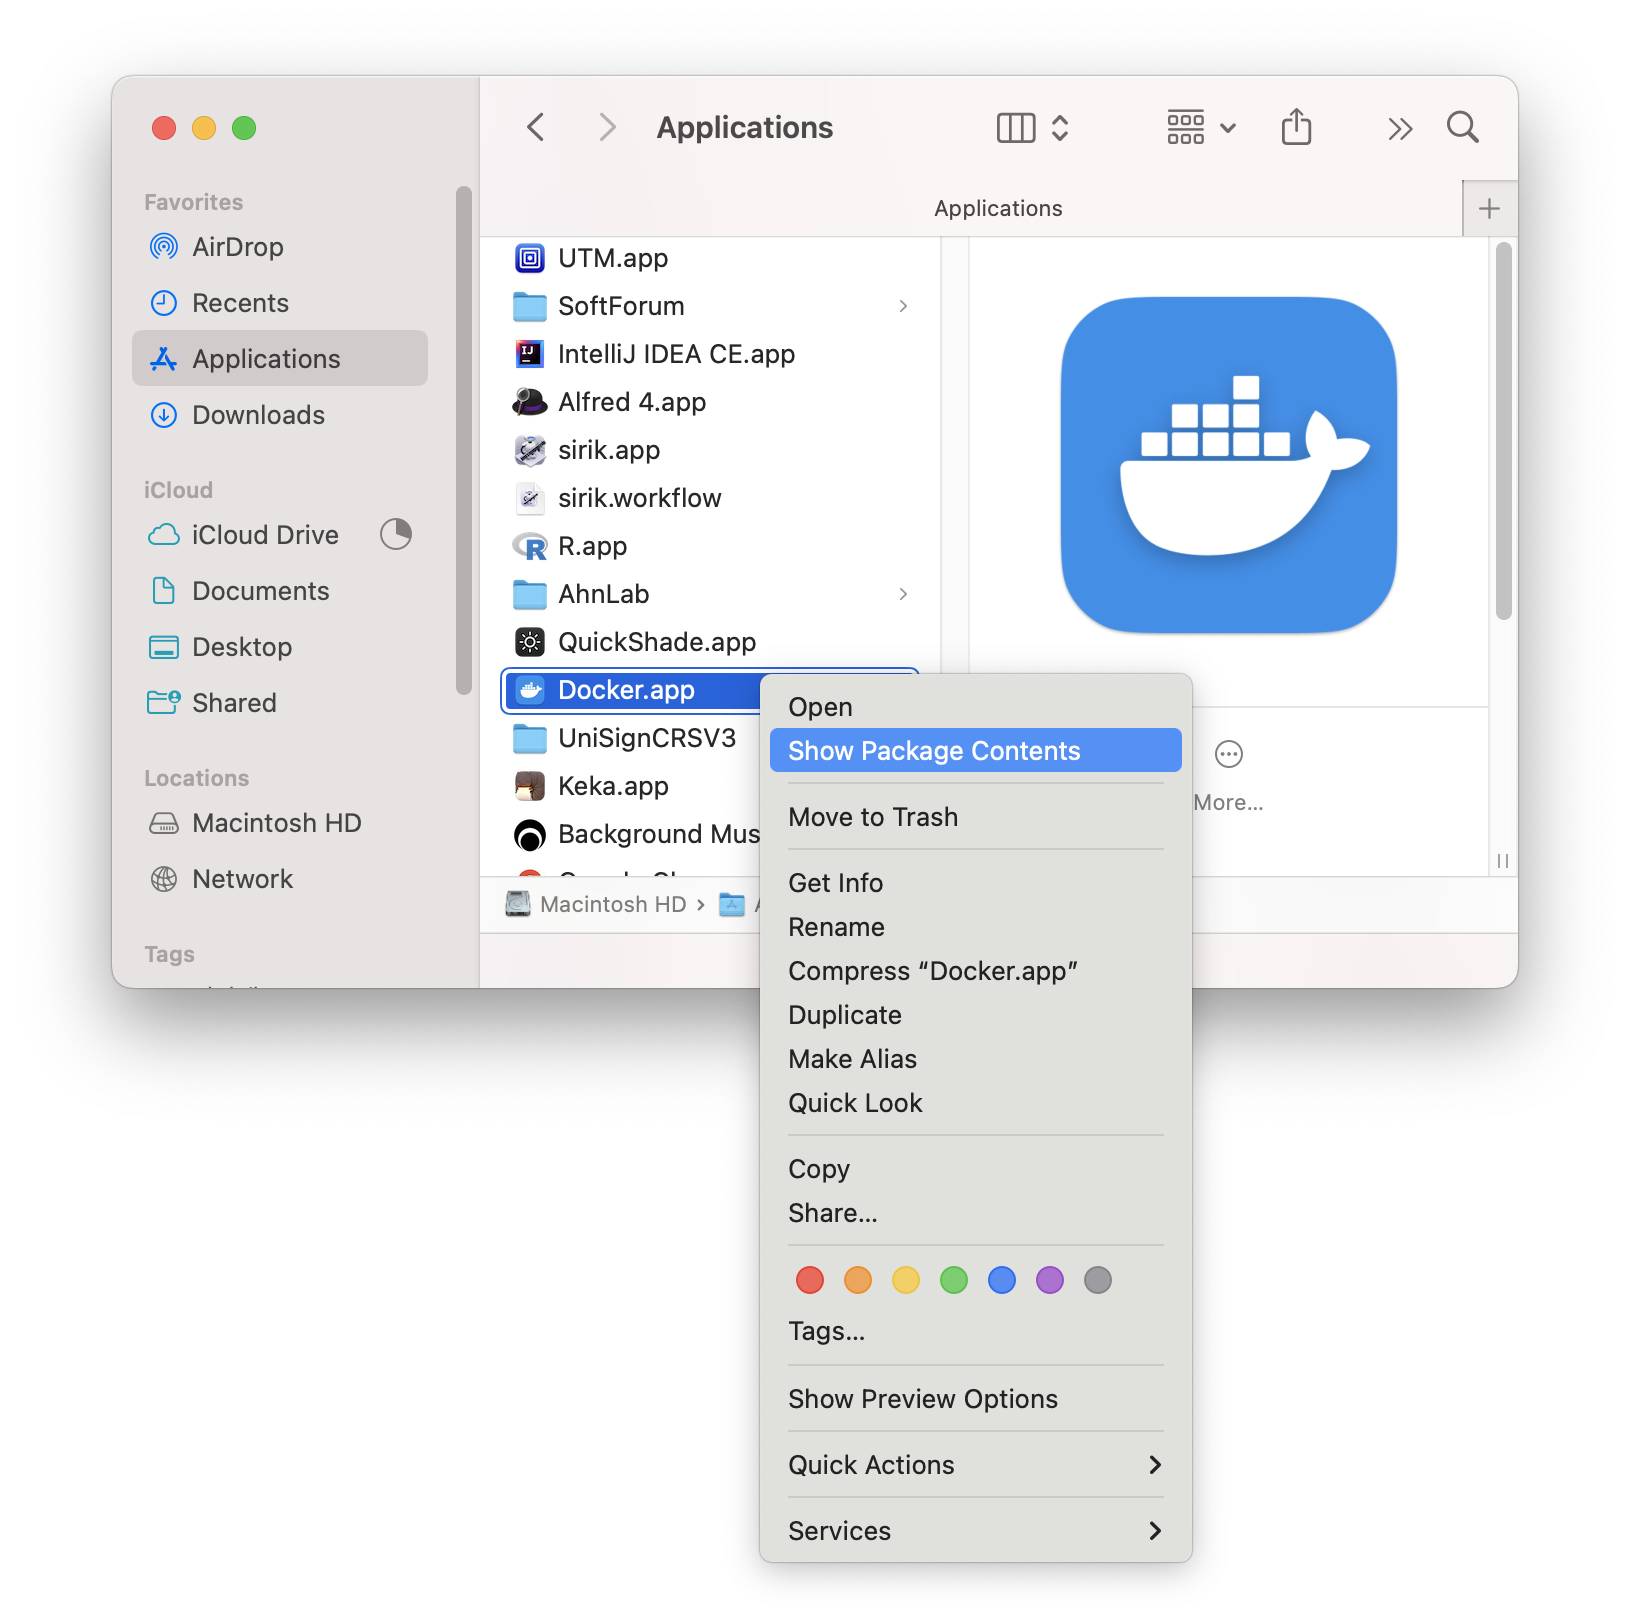Select IntelliJ IDEA CE.app in list
1630x1616 pixels.
coord(676,354)
